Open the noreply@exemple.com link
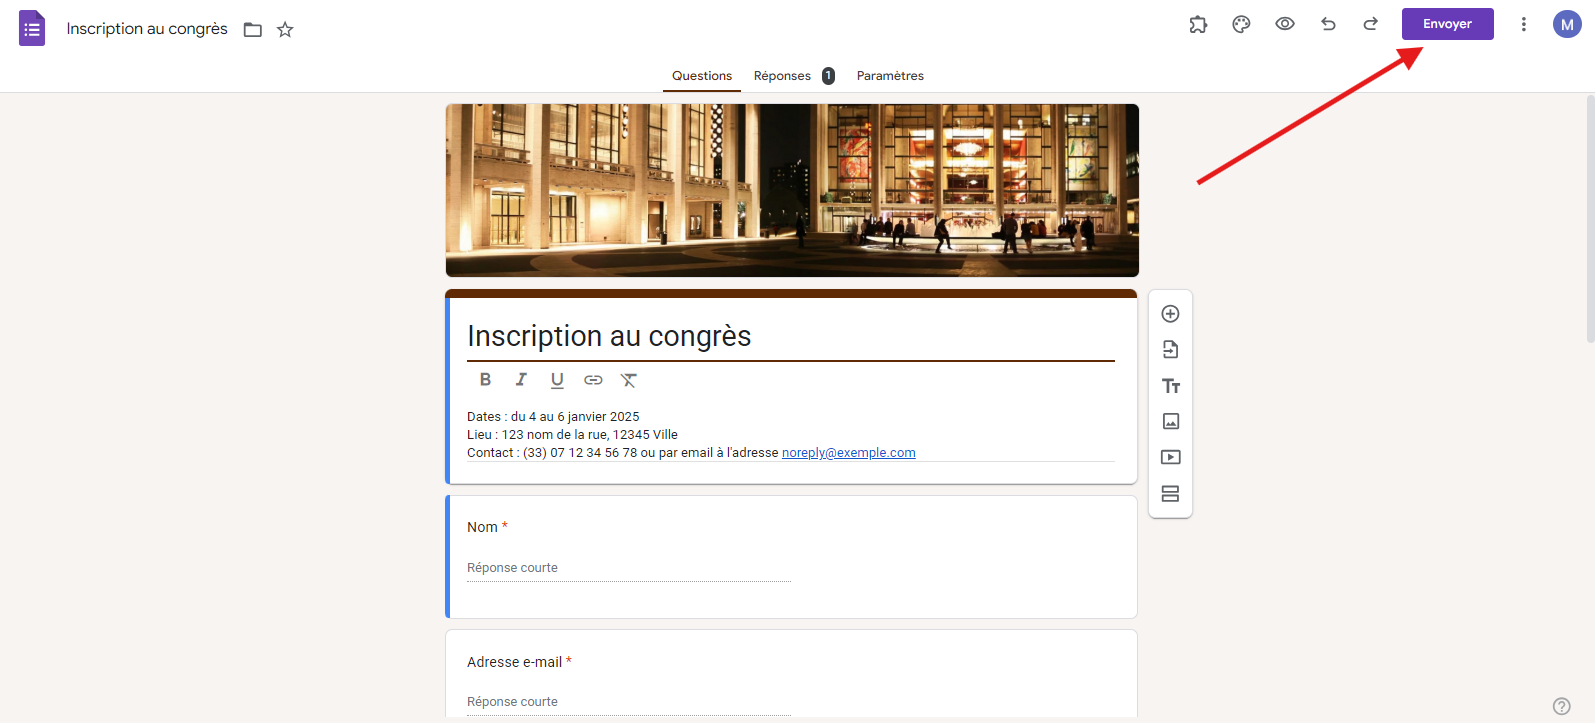 (x=848, y=453)
